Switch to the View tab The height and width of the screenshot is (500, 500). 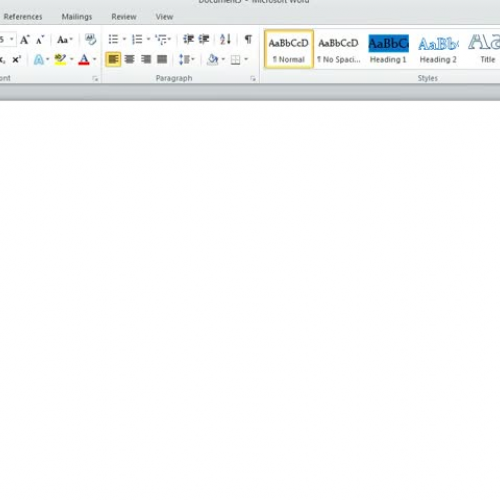coord(164,17)
